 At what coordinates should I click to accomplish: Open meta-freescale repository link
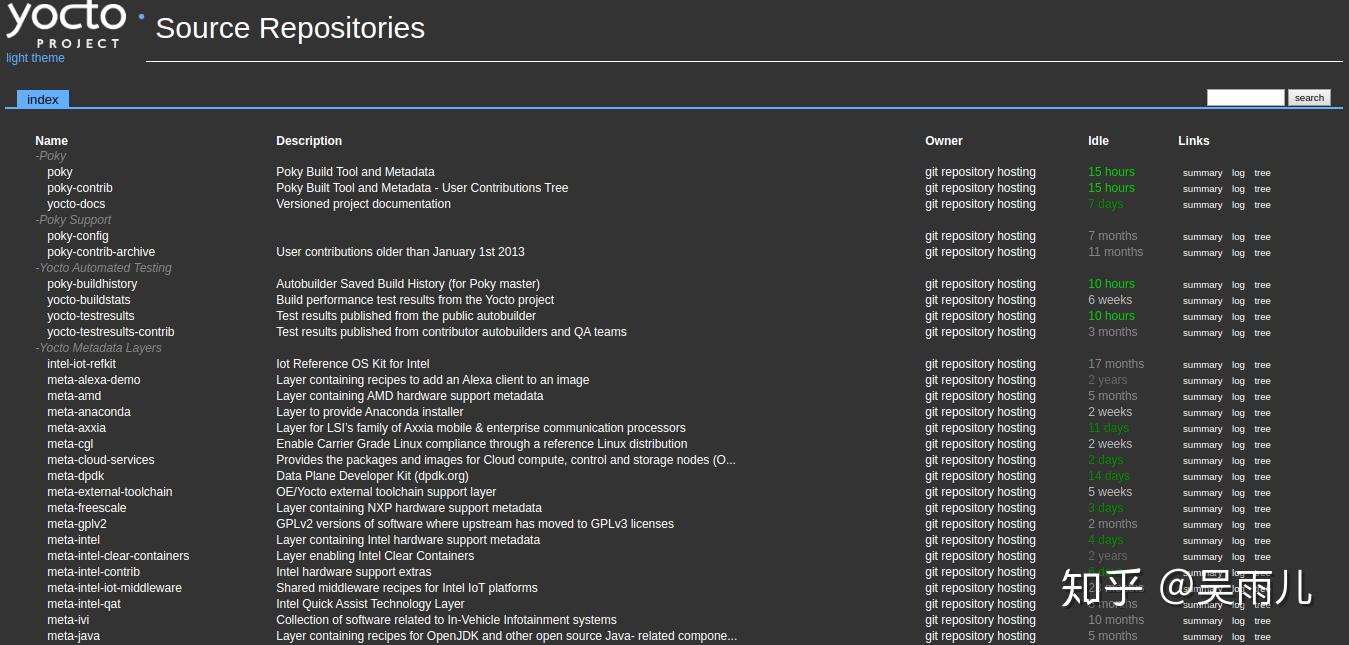(87, 508)
